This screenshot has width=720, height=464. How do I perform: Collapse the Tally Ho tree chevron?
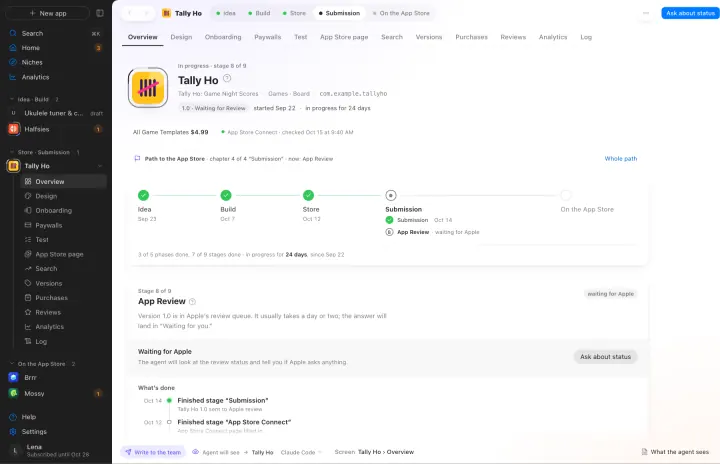point(100,166)
